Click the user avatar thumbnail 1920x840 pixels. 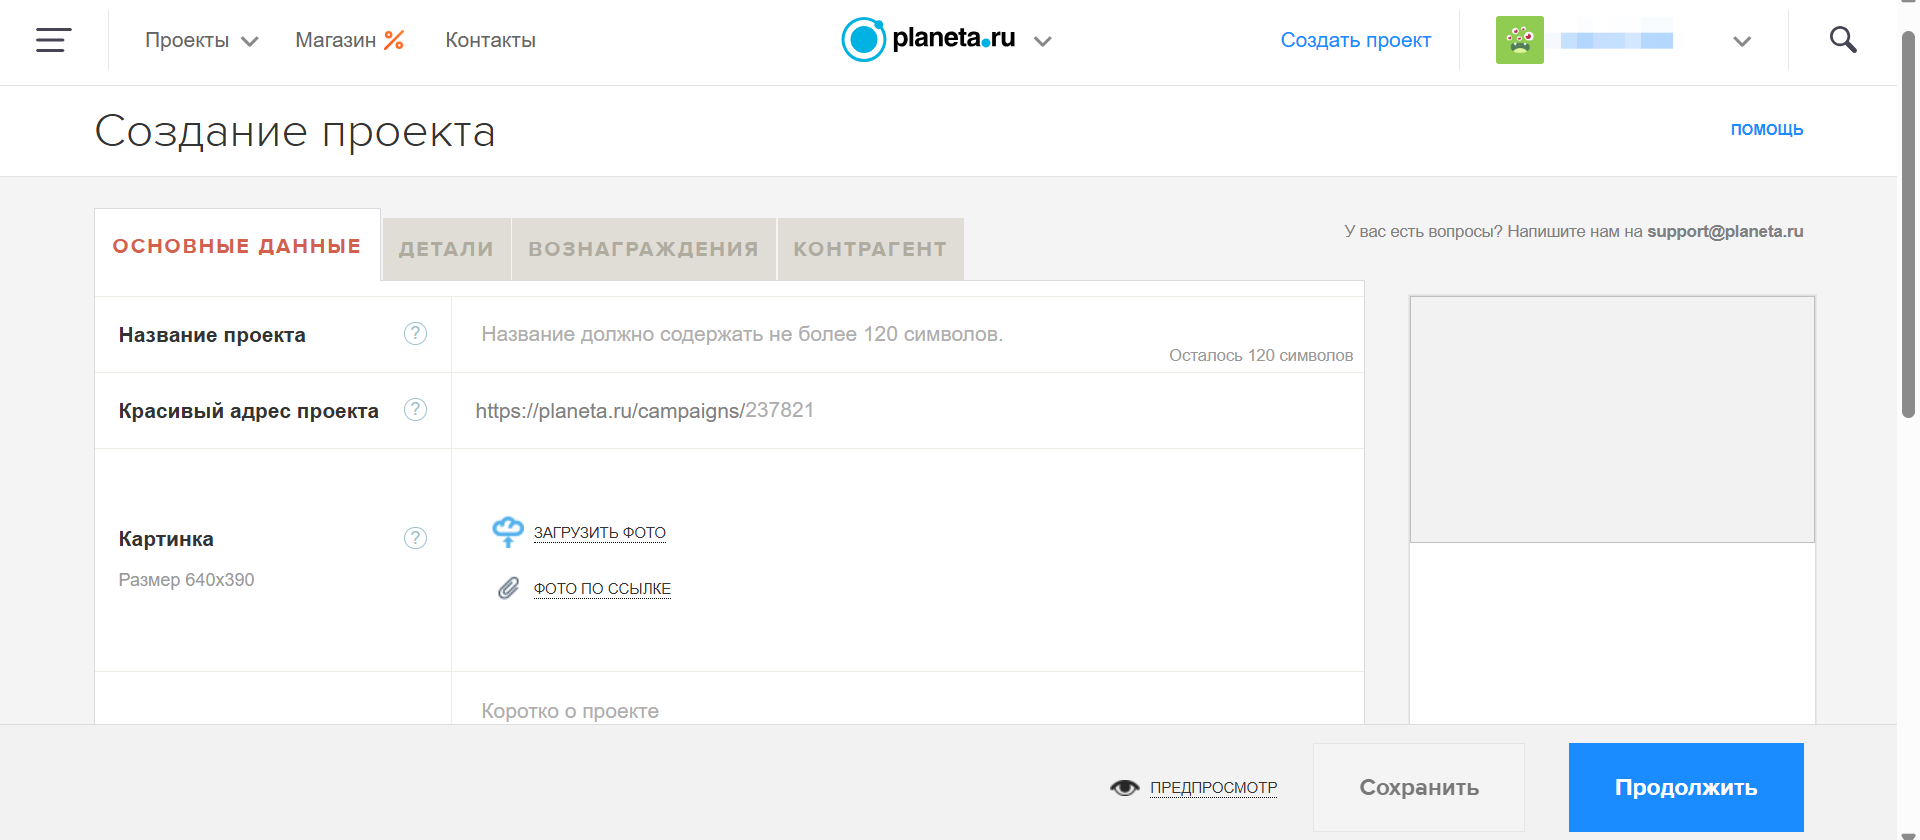(x=1519, y=40)
